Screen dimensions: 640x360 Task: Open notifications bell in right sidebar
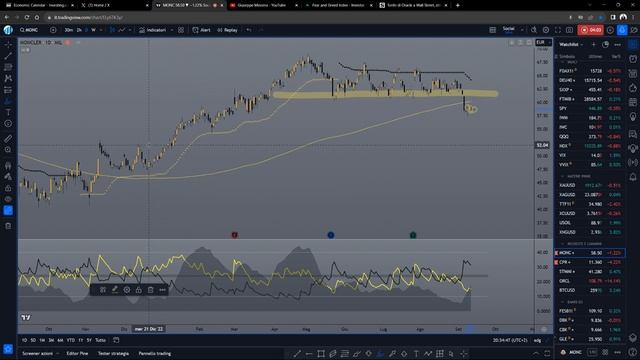point(633,177)
